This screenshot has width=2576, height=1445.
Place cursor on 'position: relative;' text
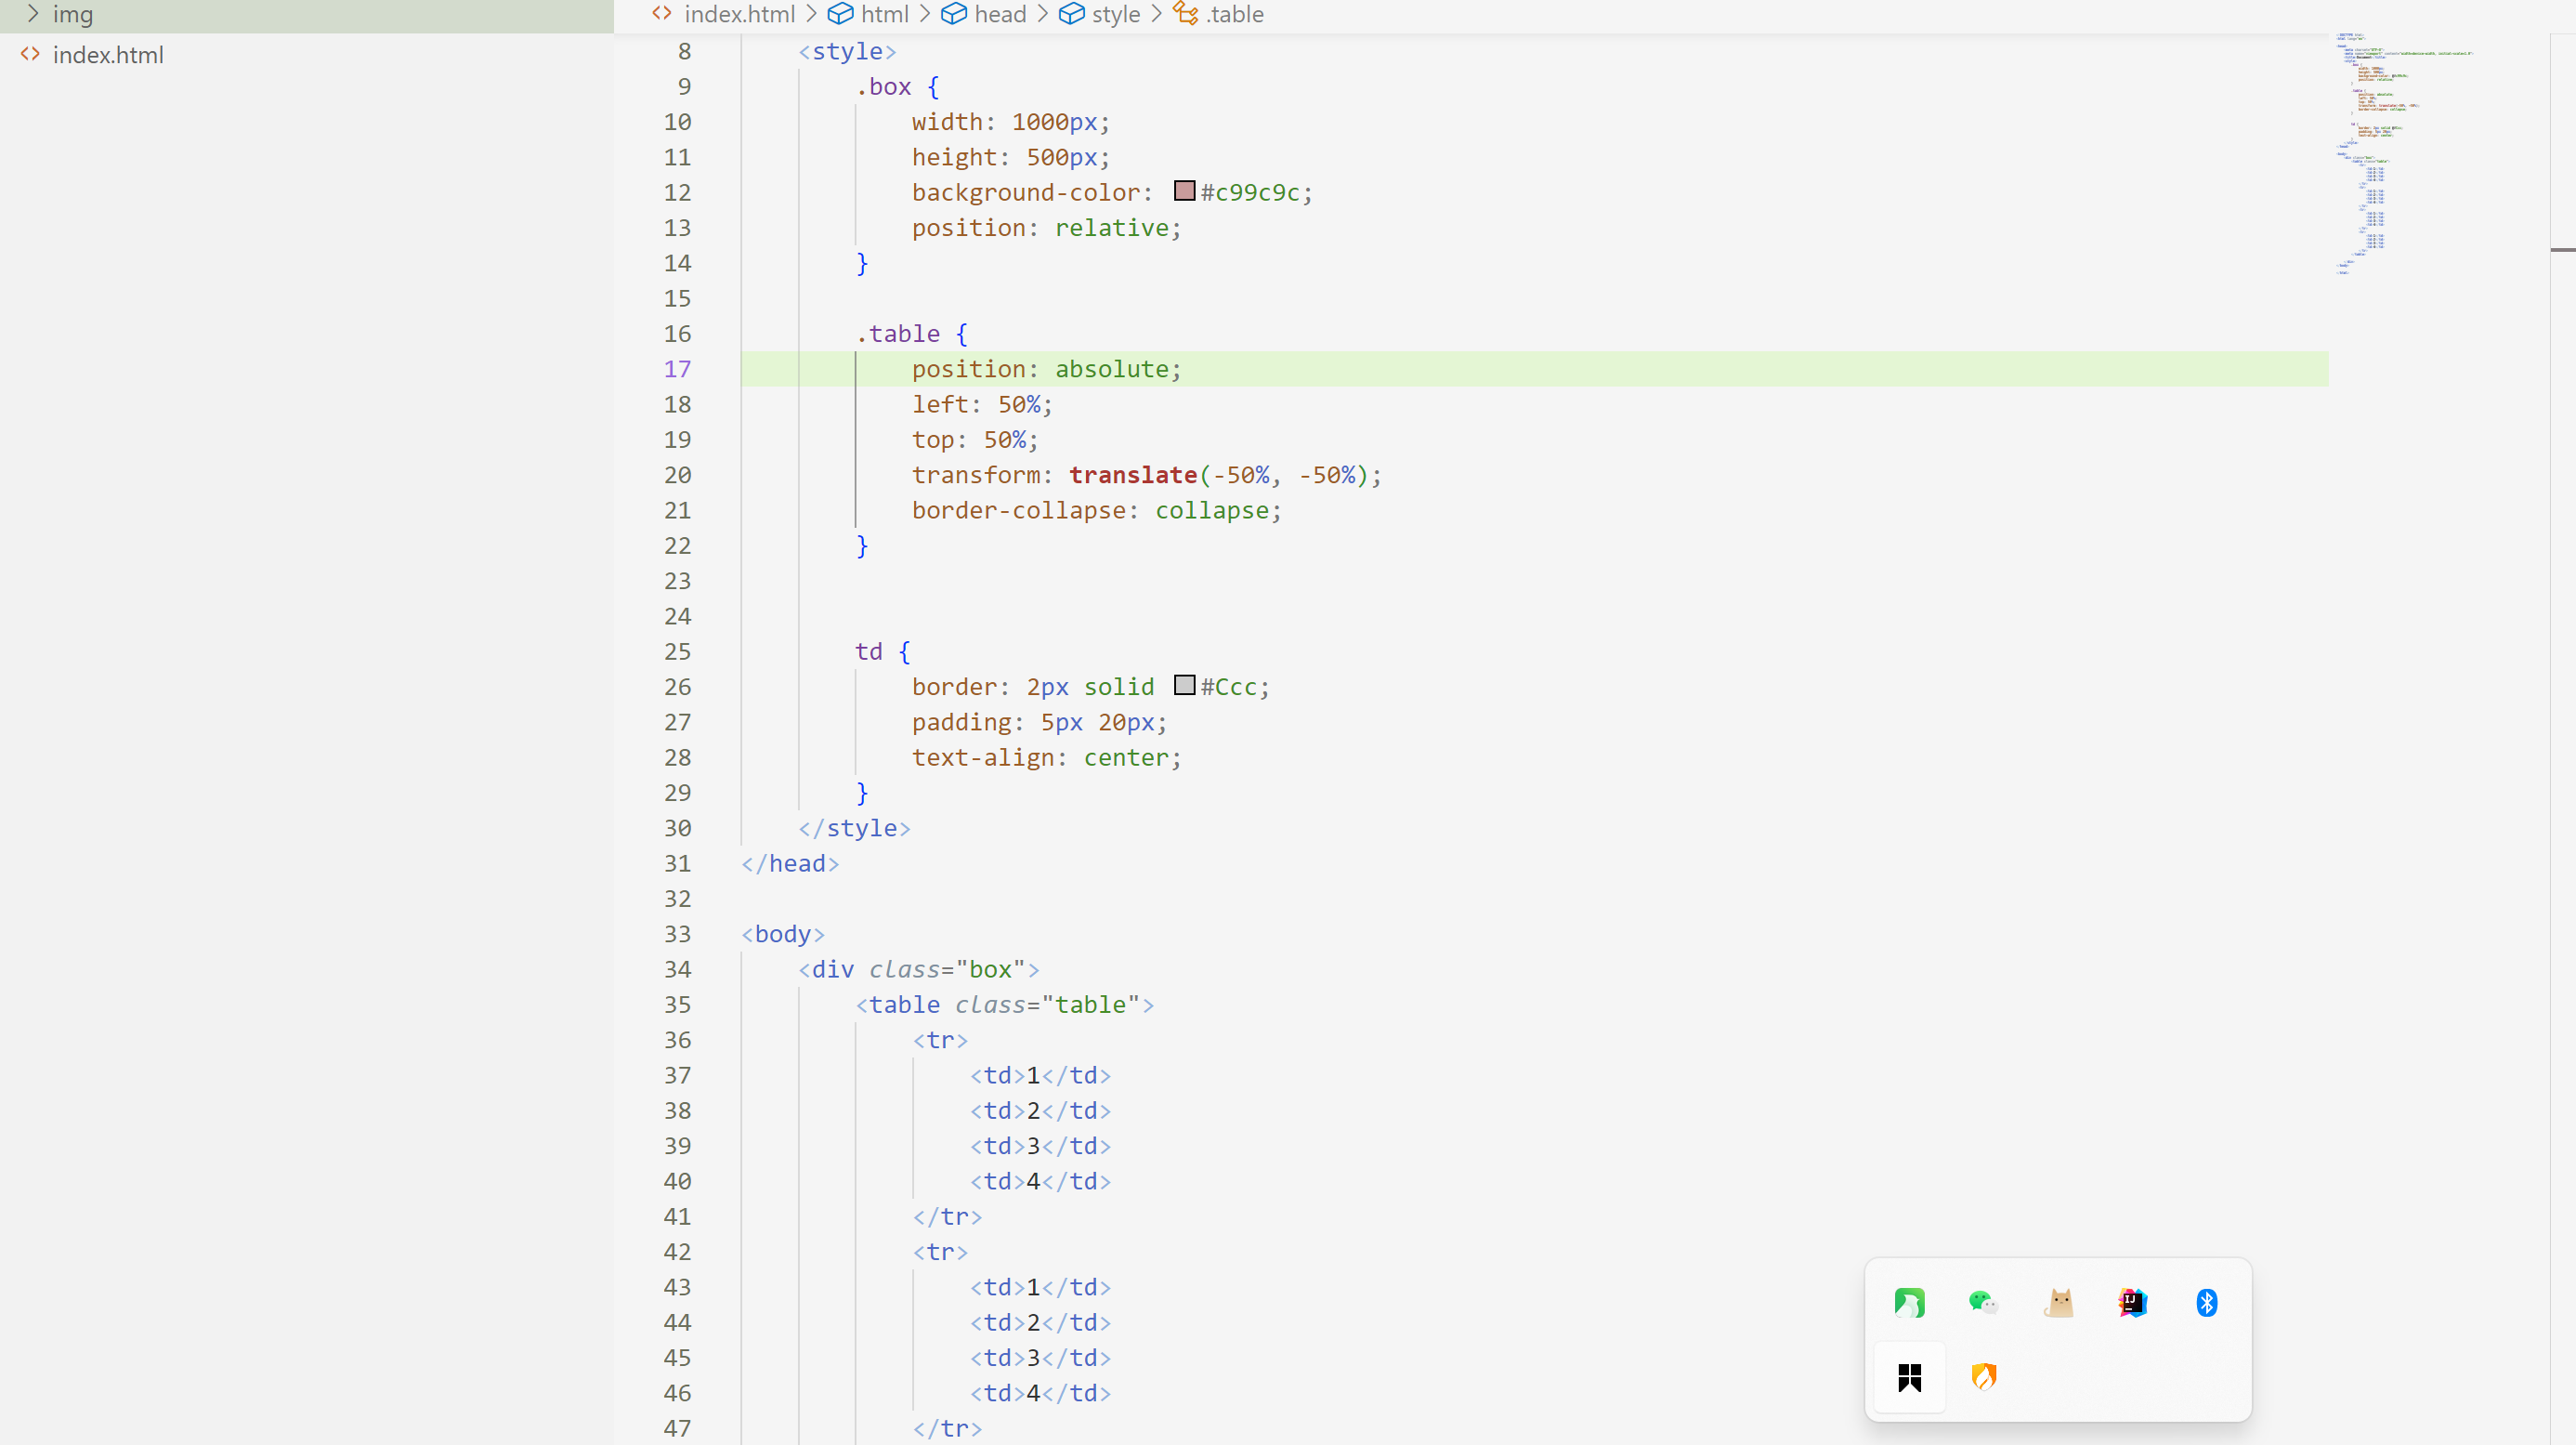(1046, 228)
